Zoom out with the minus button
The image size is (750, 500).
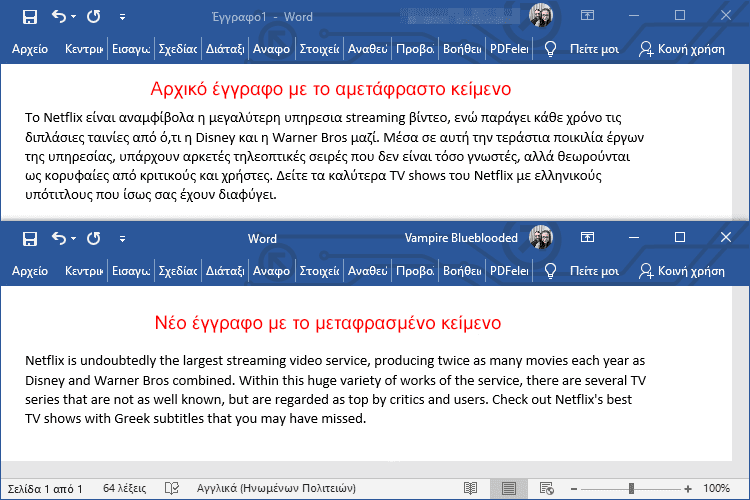574,489
